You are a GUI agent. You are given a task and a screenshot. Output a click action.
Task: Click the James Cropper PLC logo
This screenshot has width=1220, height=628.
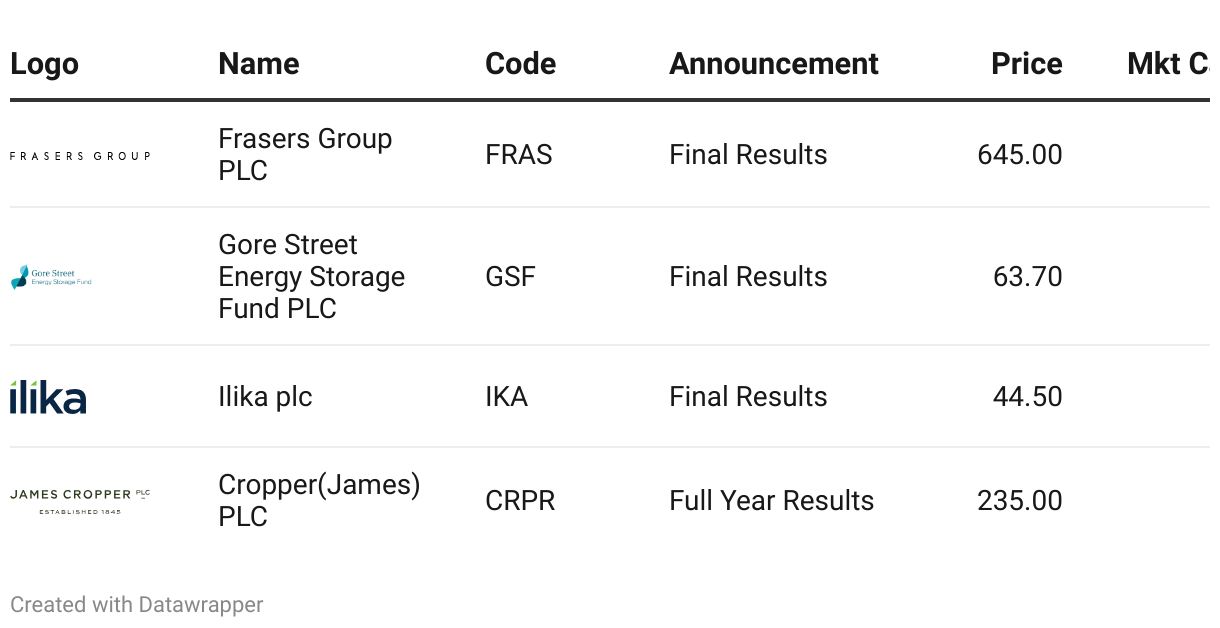pyautogui.click(x=80, y=501)
